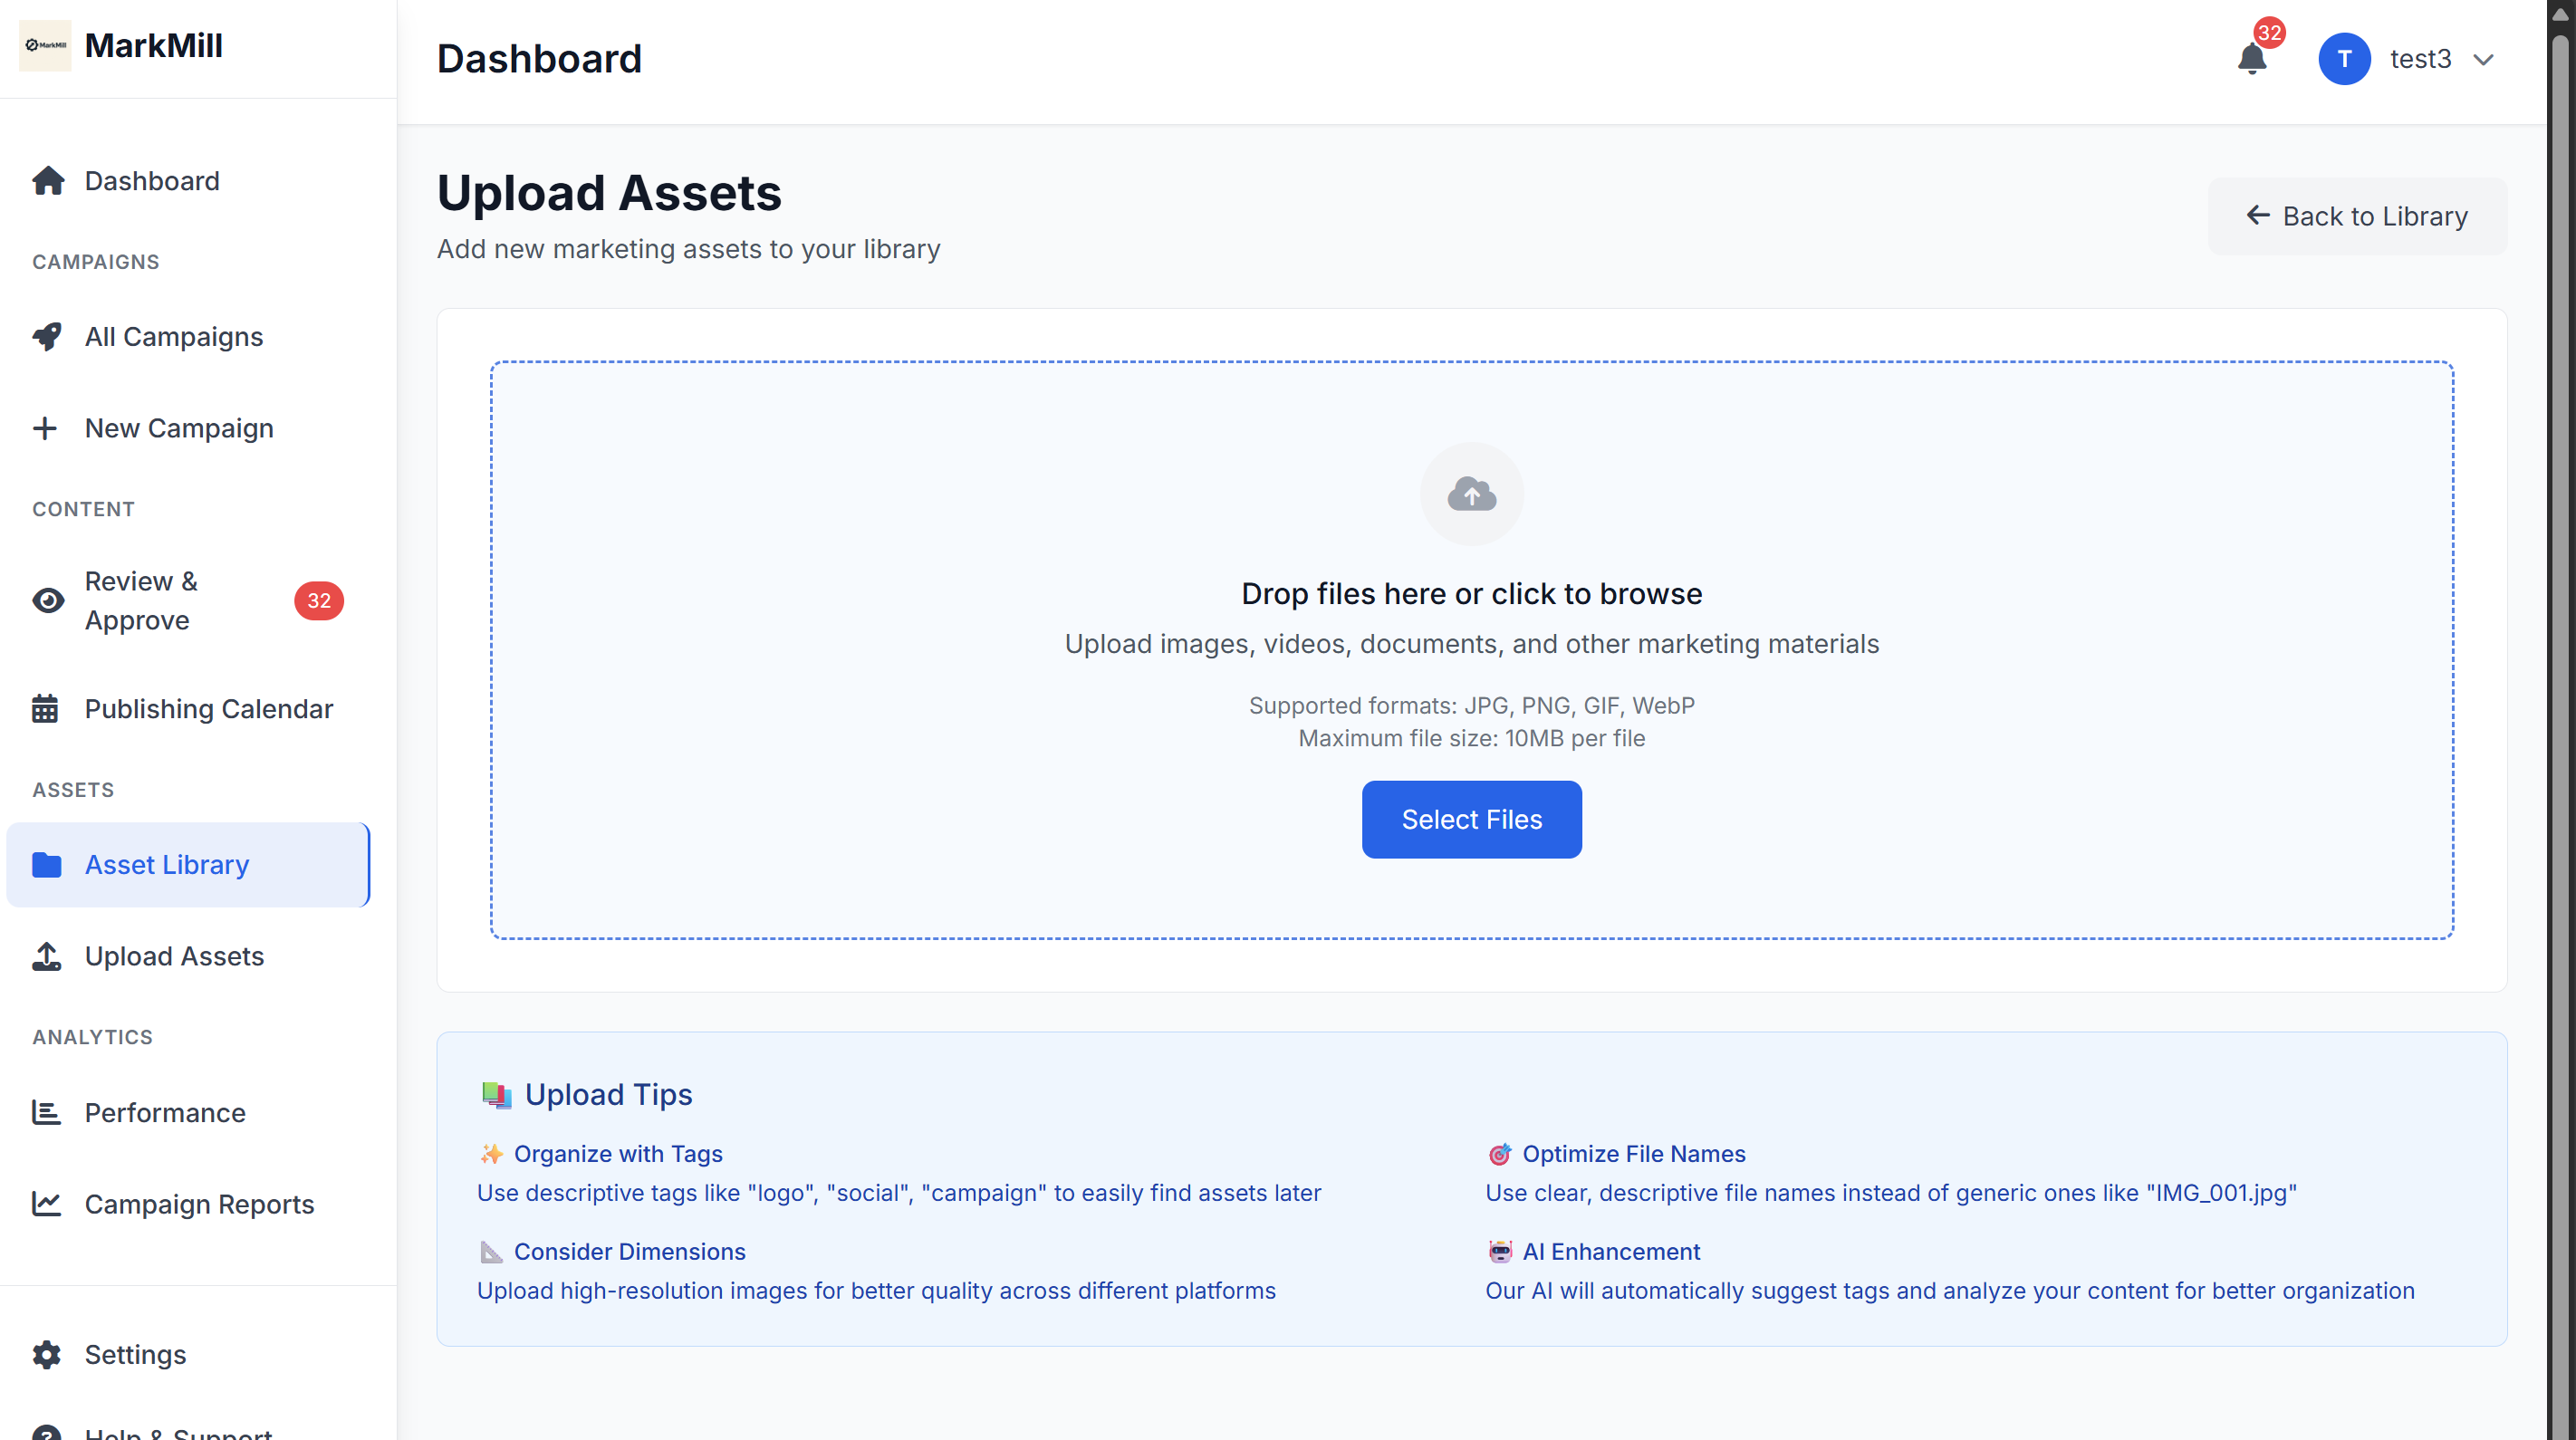The height and width of the screenshot is (1440, 2576).
Task: Click the plus icon for New Campaign
Action: (45, 428)
